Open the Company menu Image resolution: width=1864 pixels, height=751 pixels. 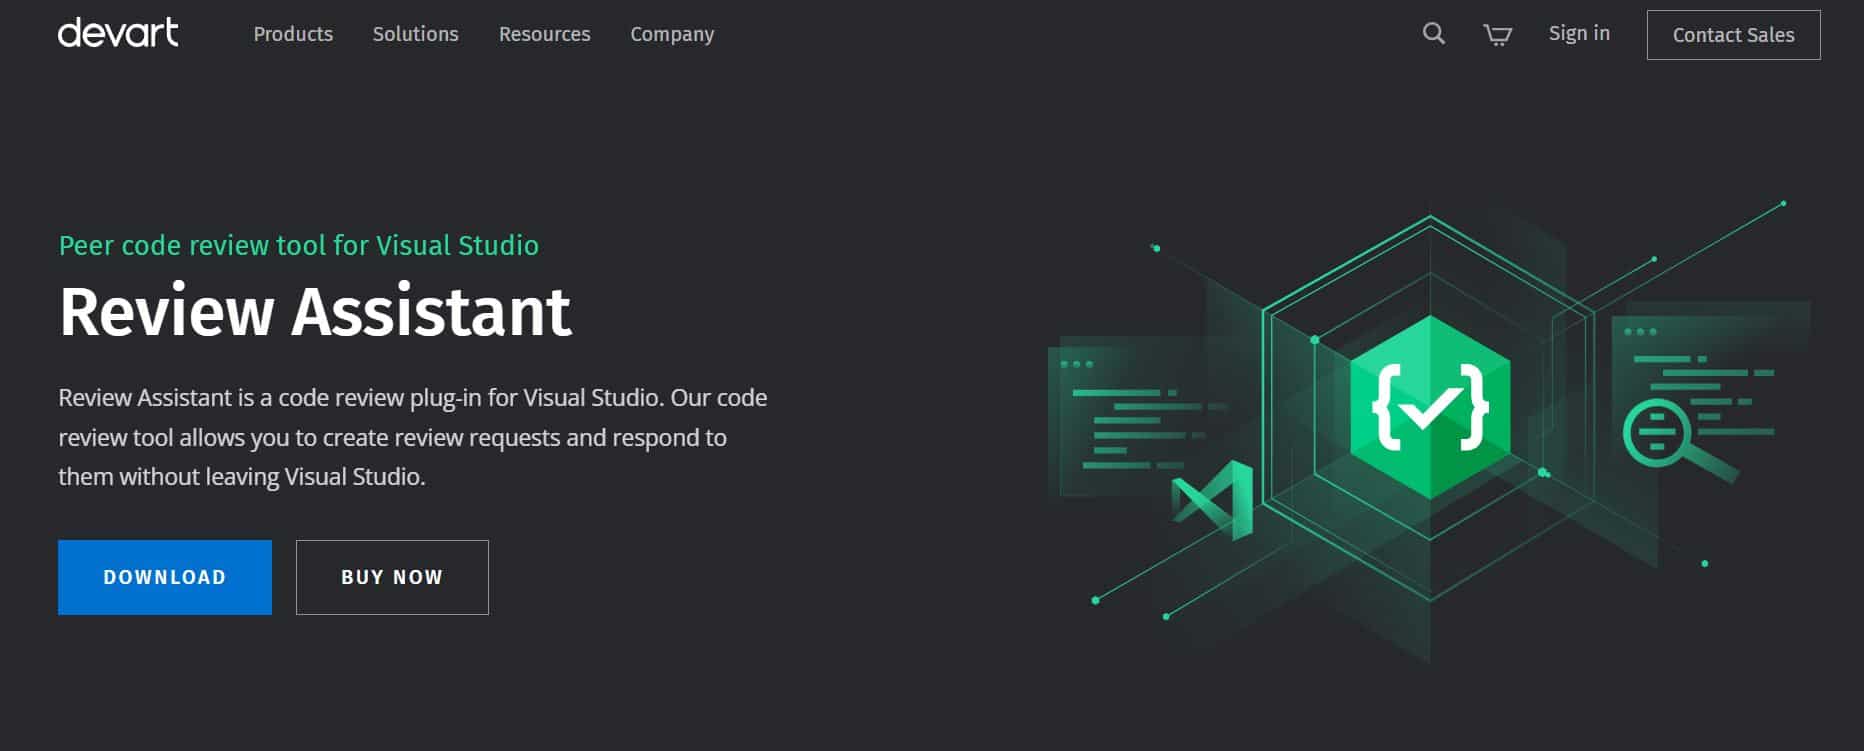672,34
